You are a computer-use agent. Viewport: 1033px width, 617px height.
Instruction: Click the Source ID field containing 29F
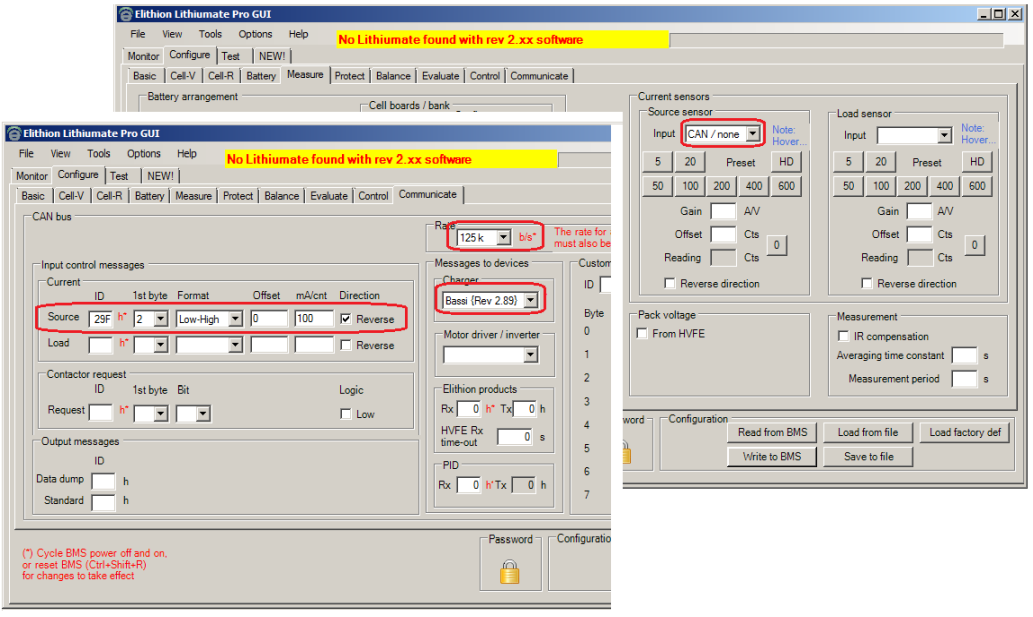[x=101, y=319]
